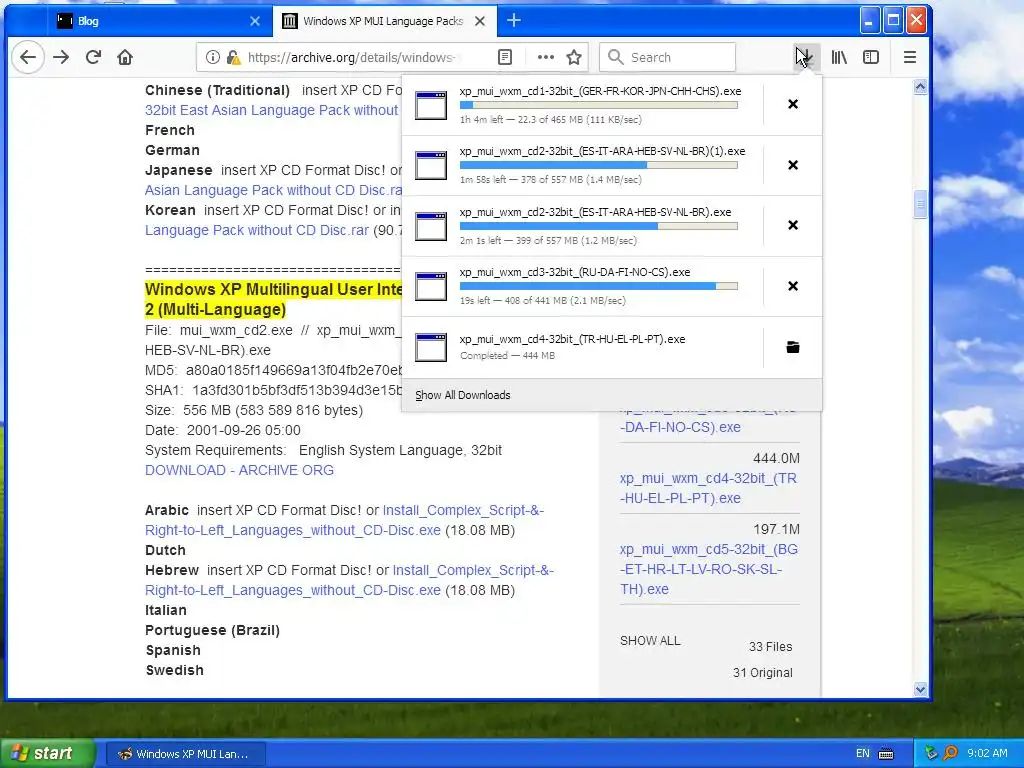Close the Blog tab

(x=255, y=21)
